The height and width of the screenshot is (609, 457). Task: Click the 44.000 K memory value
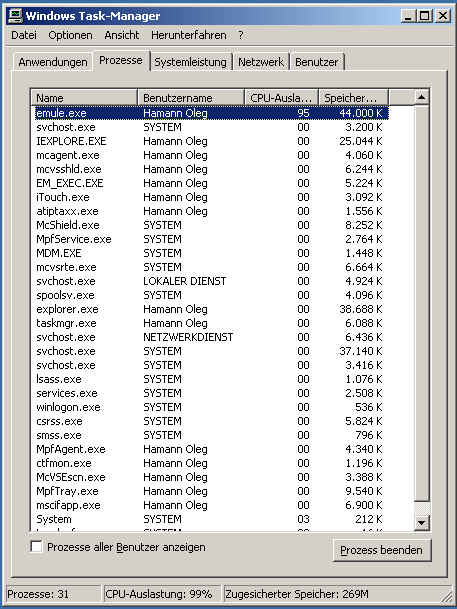361,113
